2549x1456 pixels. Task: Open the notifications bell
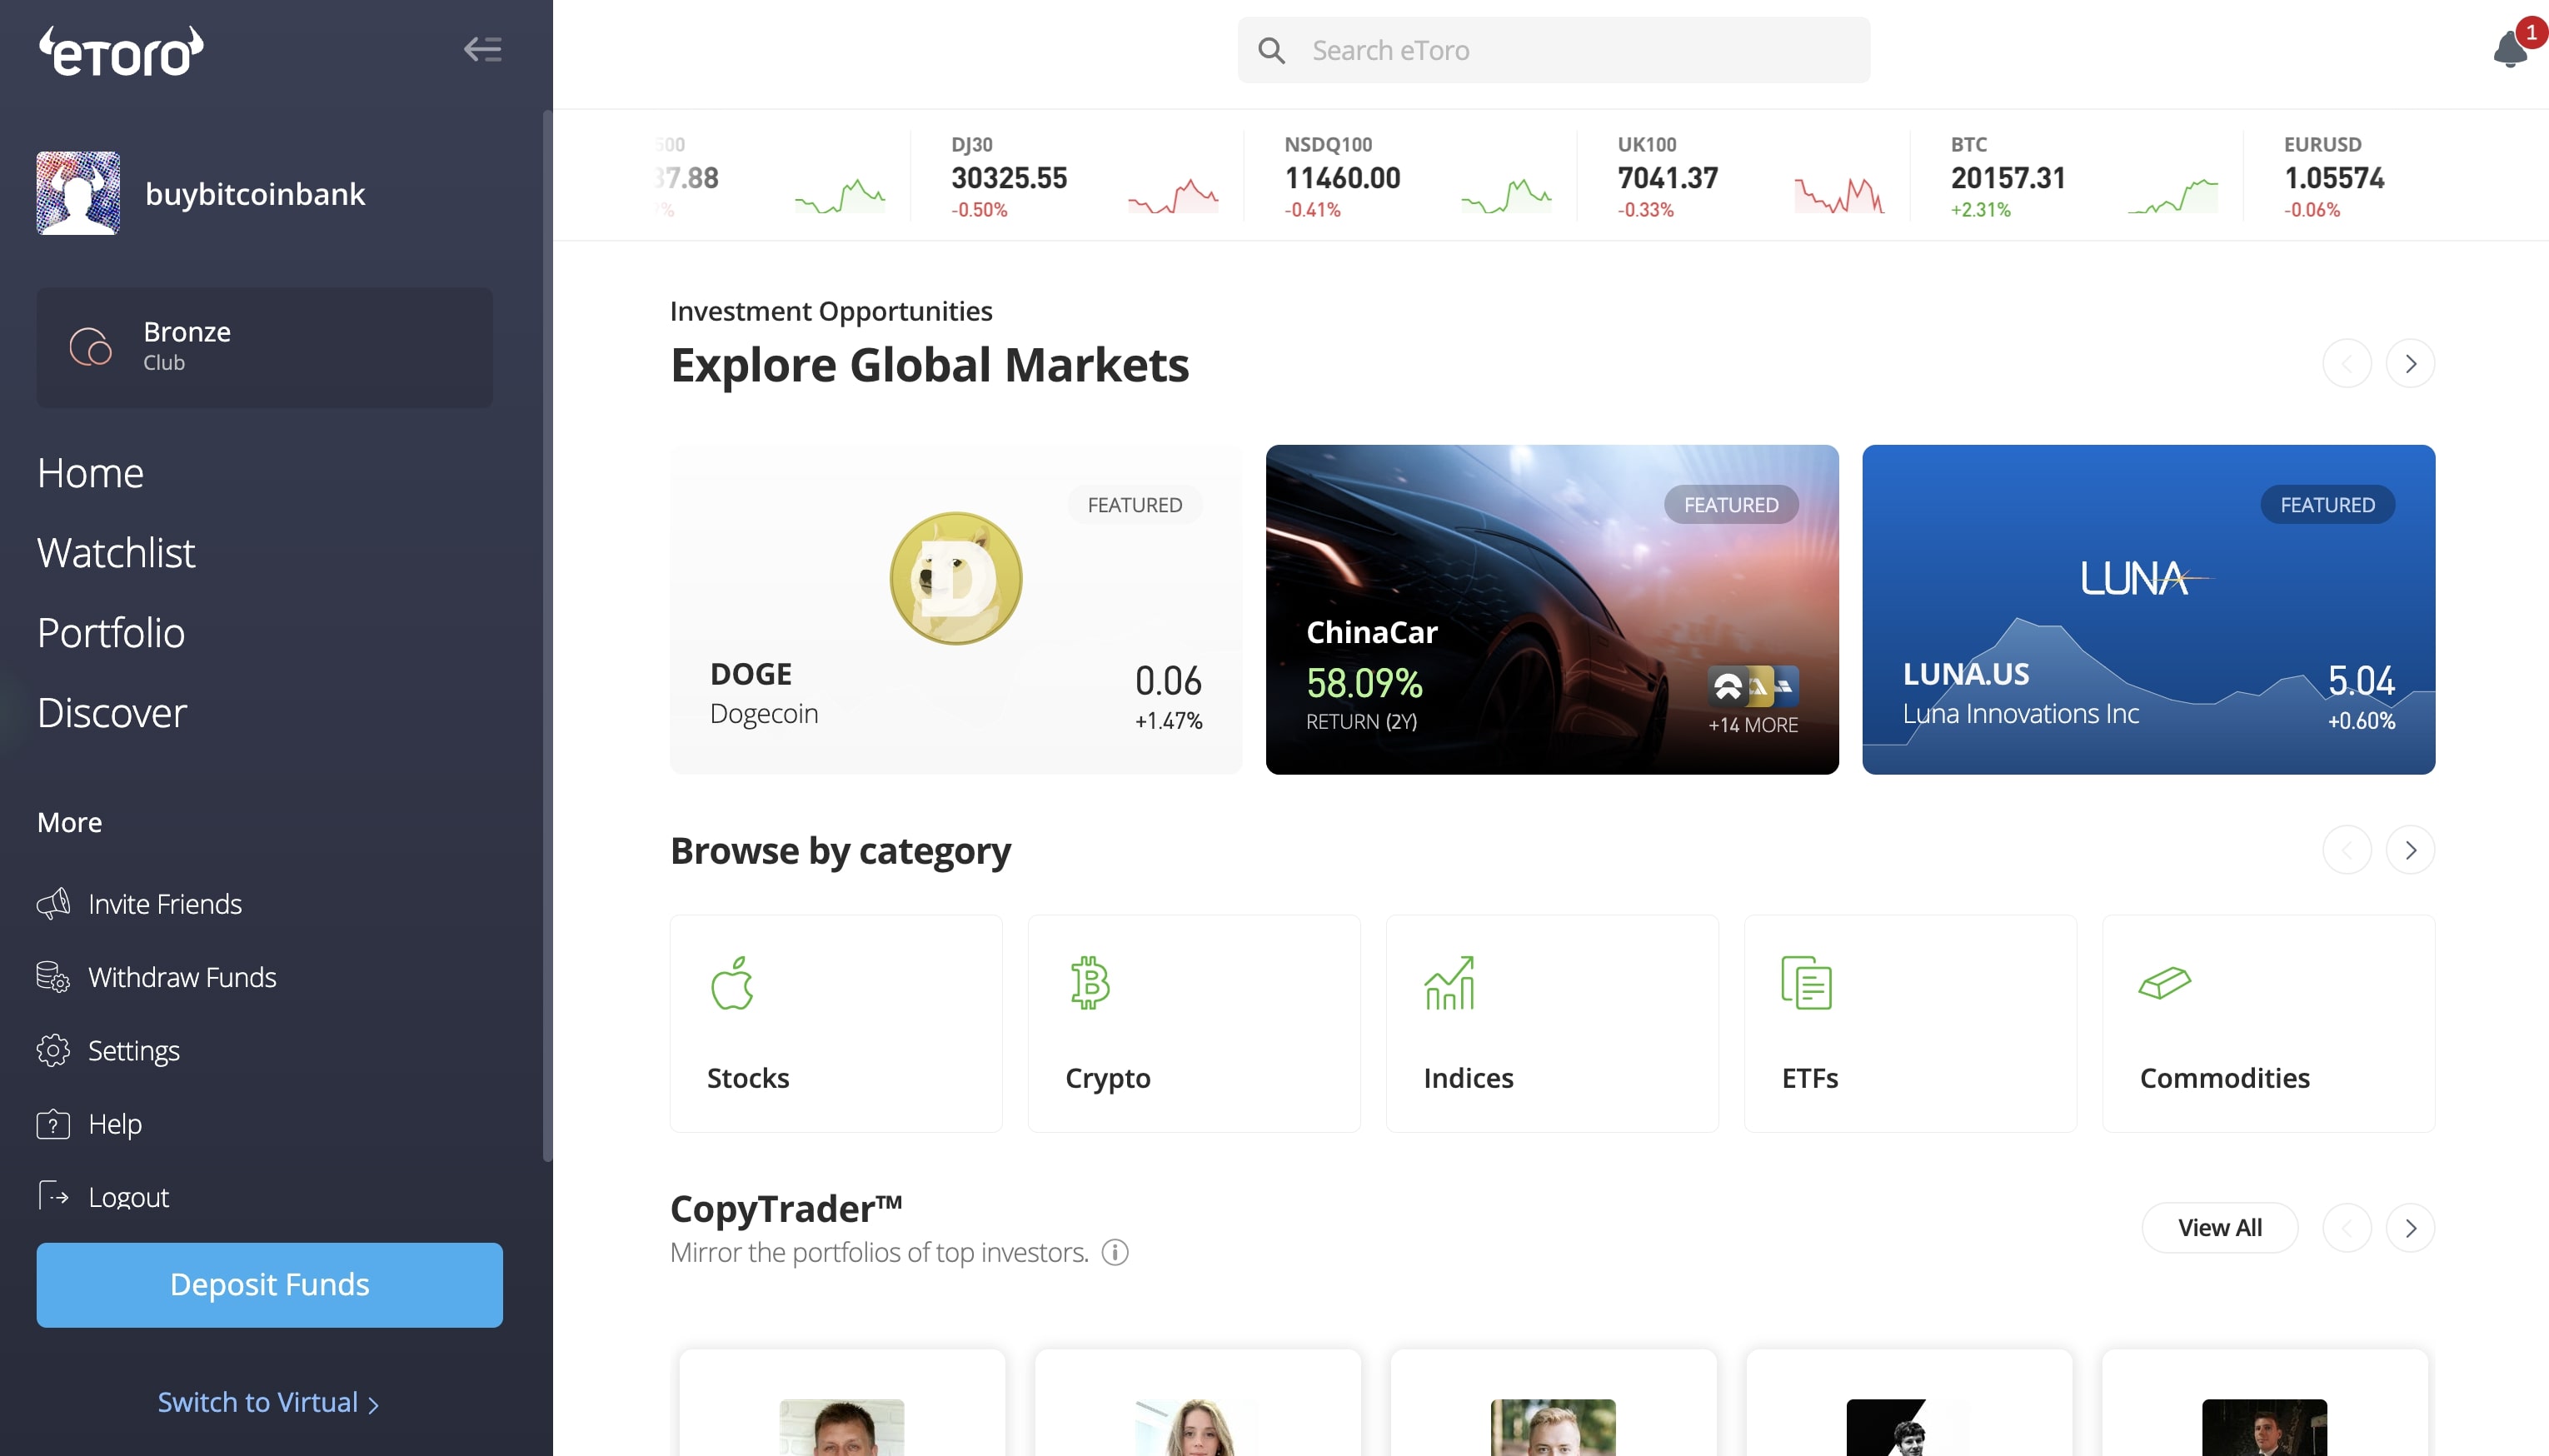pyautogui.click(x=2511, y=49)
